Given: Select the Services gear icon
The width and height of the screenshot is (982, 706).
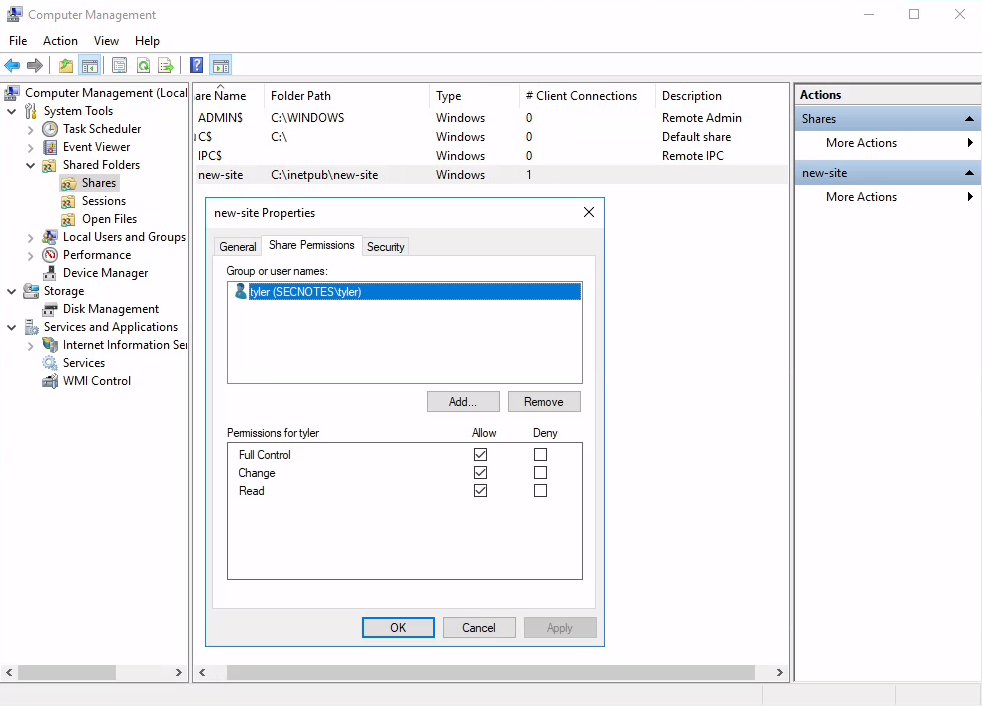Looking at the screenshot, I should coord(50,363).
